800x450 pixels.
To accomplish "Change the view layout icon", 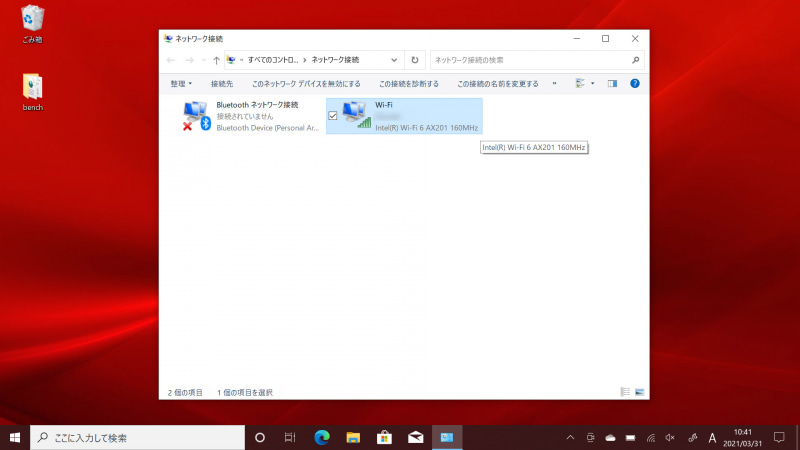I will [580, 84].
